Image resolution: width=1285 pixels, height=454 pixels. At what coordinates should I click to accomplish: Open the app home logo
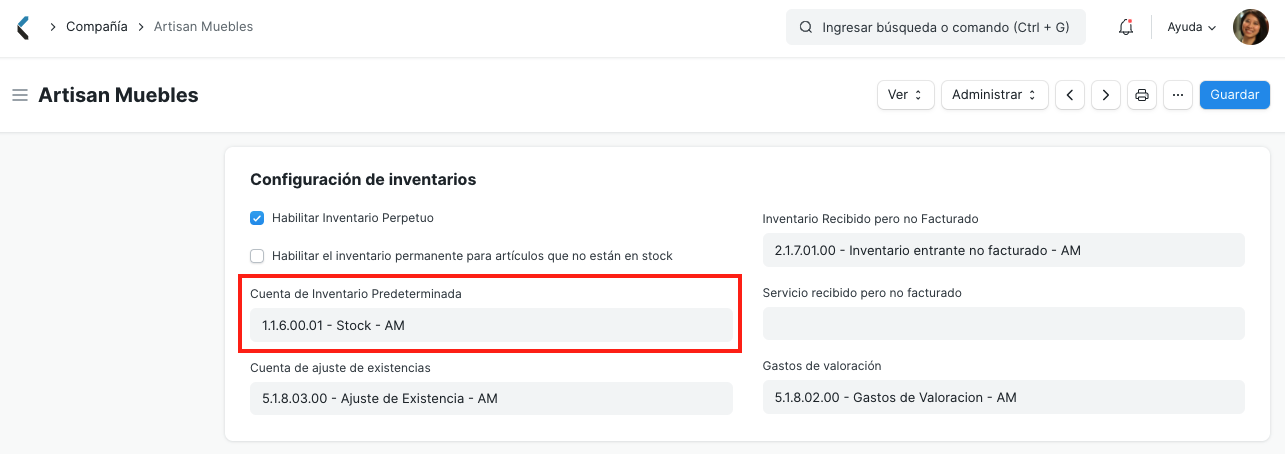pos(23,27)
